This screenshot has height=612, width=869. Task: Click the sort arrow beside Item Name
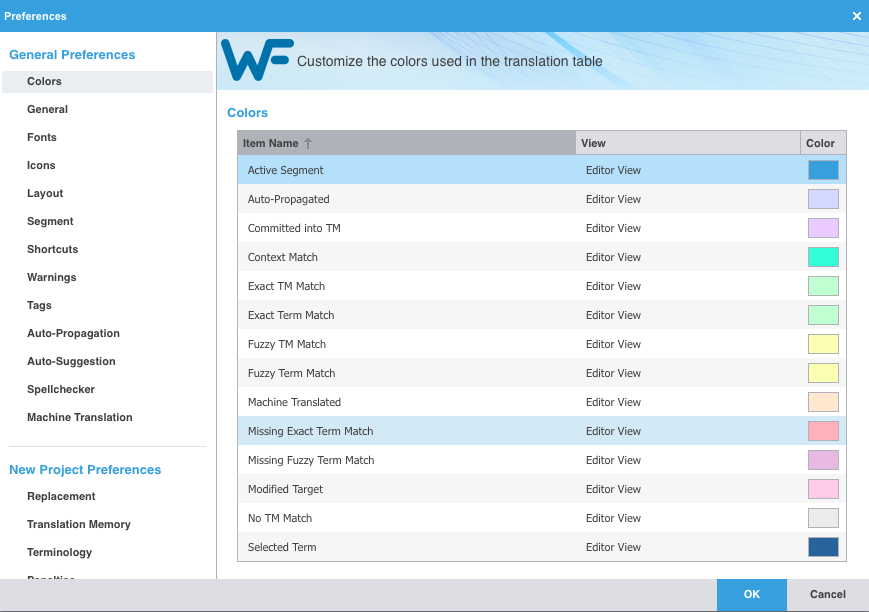tap(308, 144)
